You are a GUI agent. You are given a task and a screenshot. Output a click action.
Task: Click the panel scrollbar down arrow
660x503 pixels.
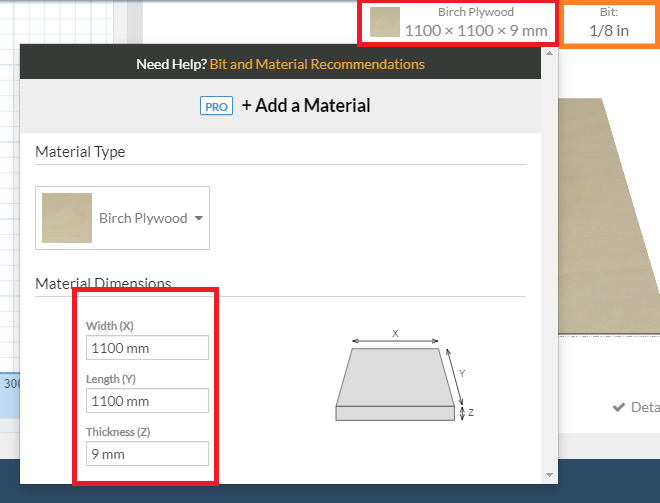(x=549, y=475)
